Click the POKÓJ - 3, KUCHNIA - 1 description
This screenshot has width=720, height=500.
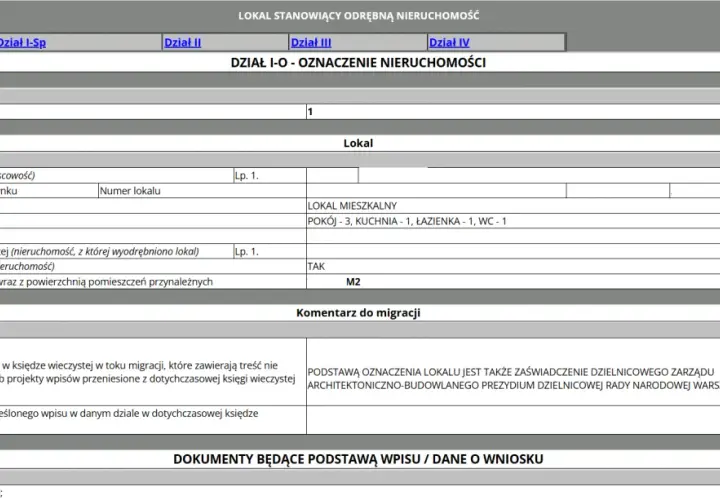(407, 221)
